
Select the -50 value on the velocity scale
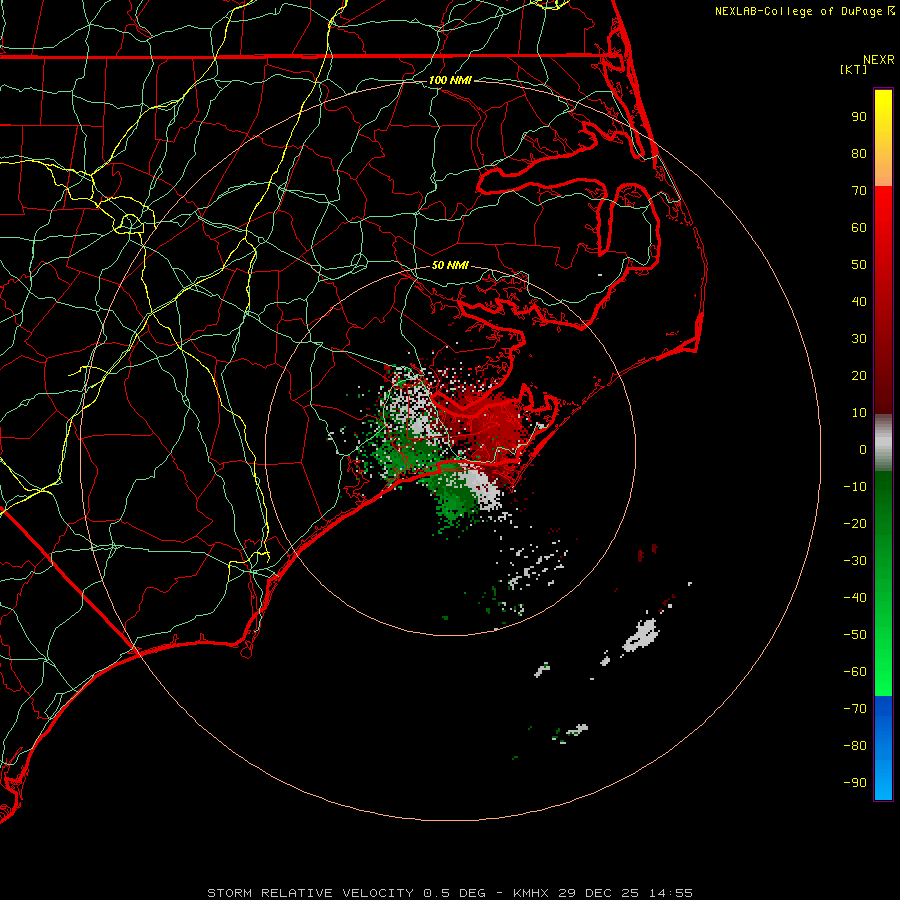click(x=855, y=635)
